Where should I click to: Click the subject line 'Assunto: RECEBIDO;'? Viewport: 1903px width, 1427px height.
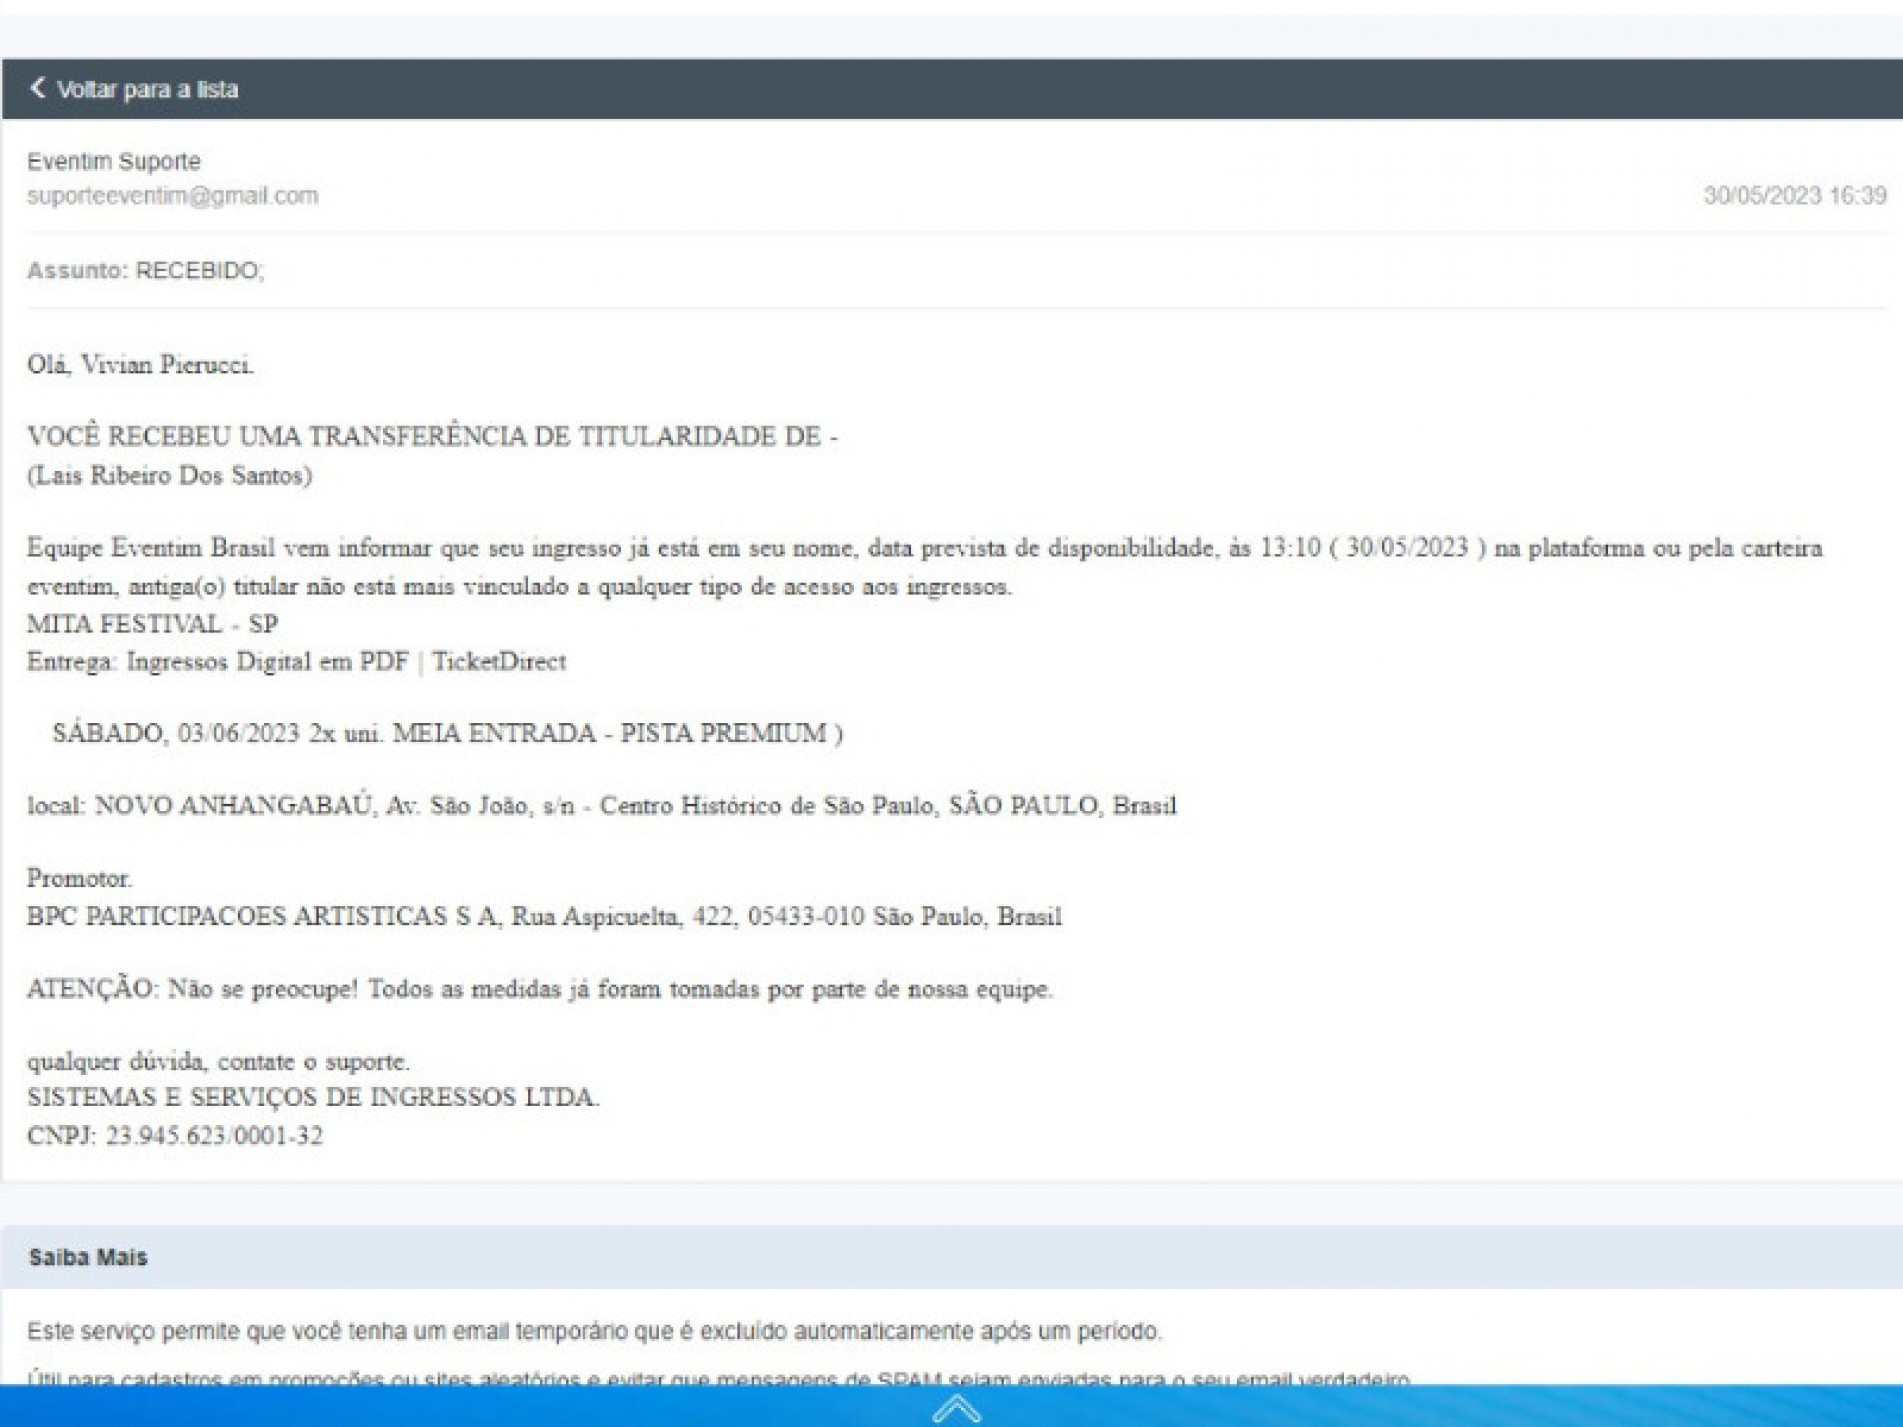point(145,270)
